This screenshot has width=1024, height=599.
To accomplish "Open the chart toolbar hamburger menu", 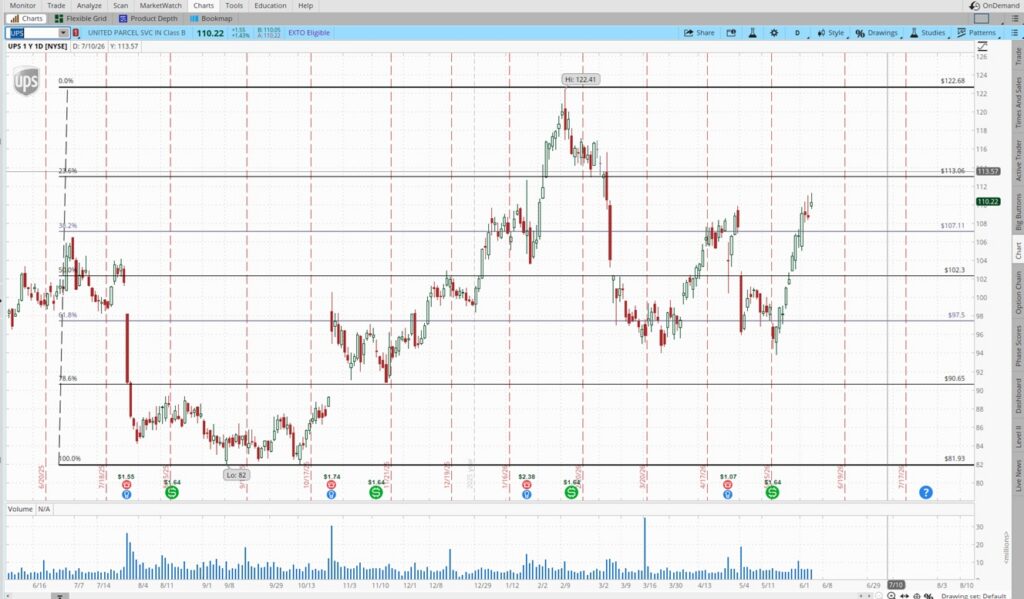I will [x=1014, y=33].
